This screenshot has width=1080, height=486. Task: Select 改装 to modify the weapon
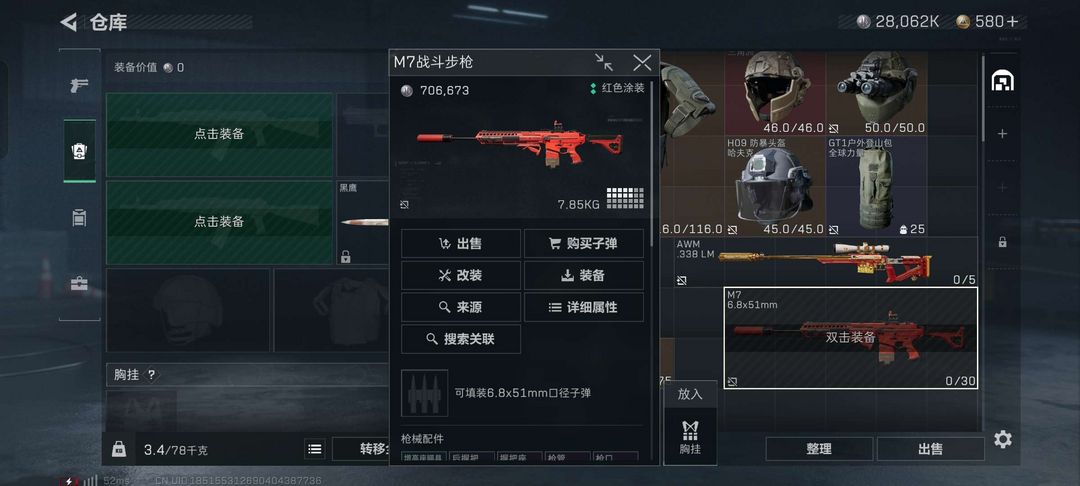[x=461, y=275]
